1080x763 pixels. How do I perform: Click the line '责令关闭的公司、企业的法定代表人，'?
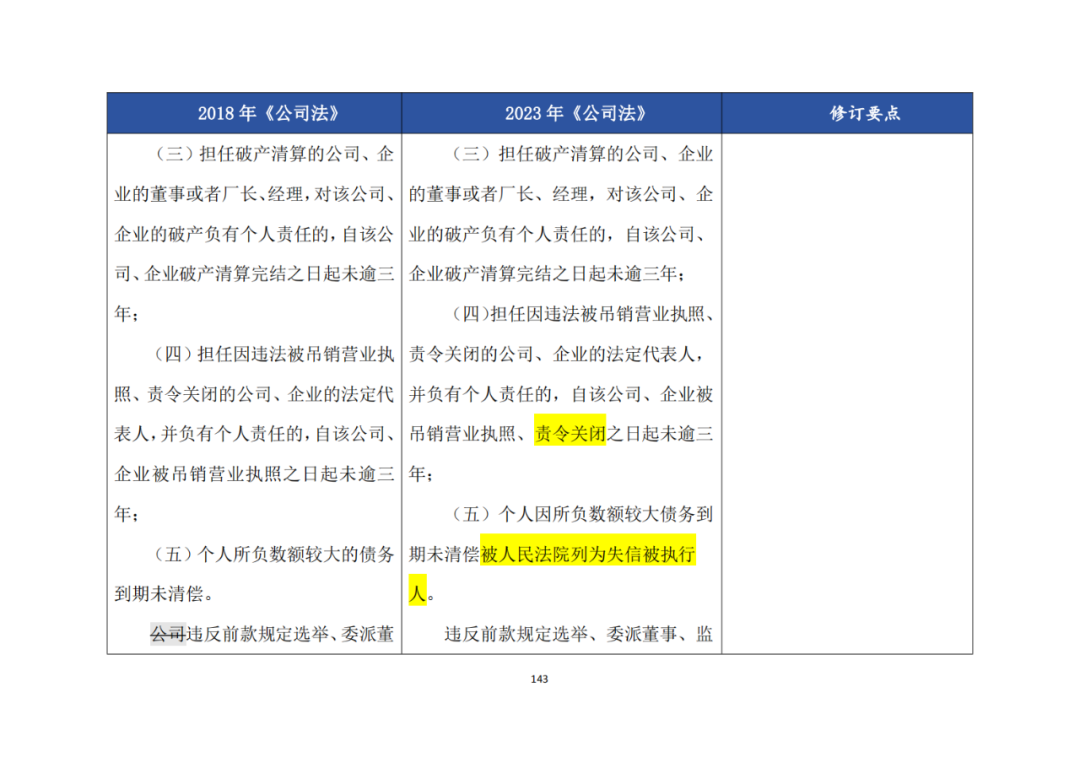(557, 354)
